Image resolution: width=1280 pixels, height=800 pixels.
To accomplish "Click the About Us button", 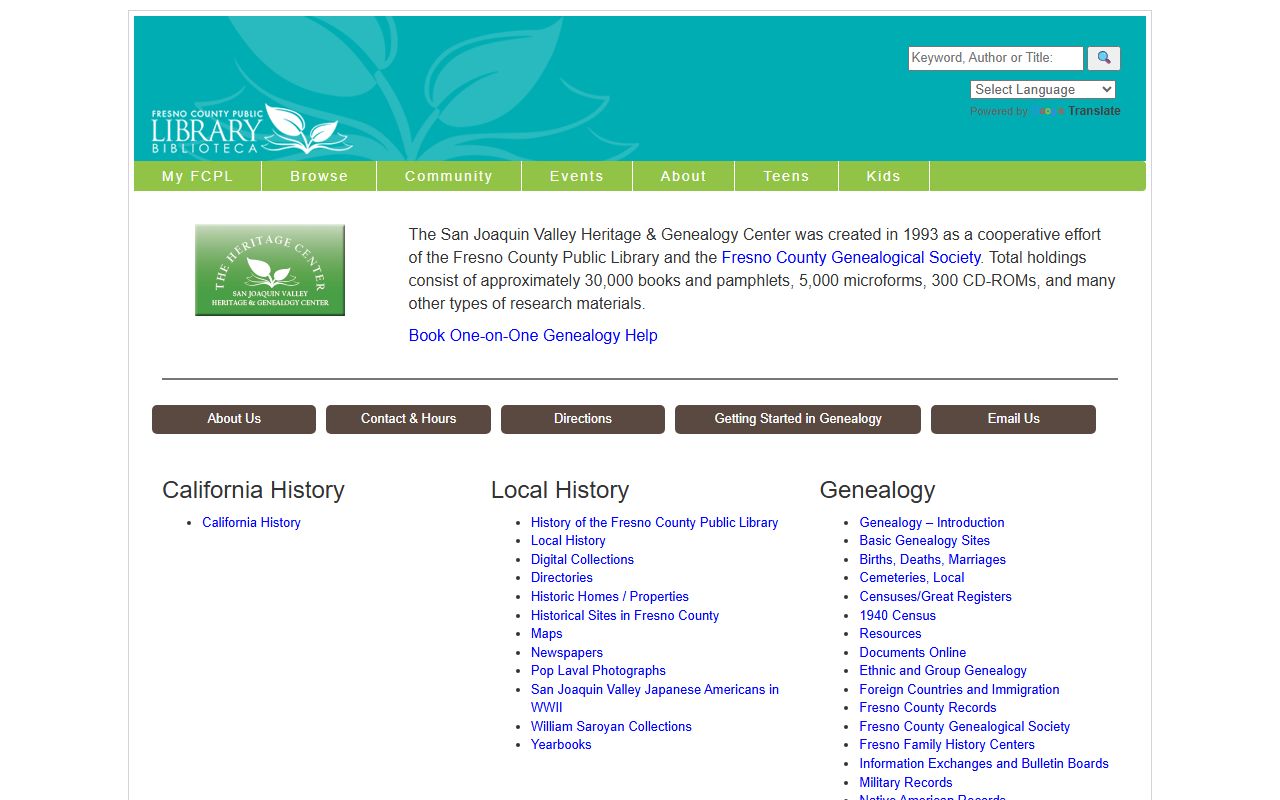I will coord(234,419).
